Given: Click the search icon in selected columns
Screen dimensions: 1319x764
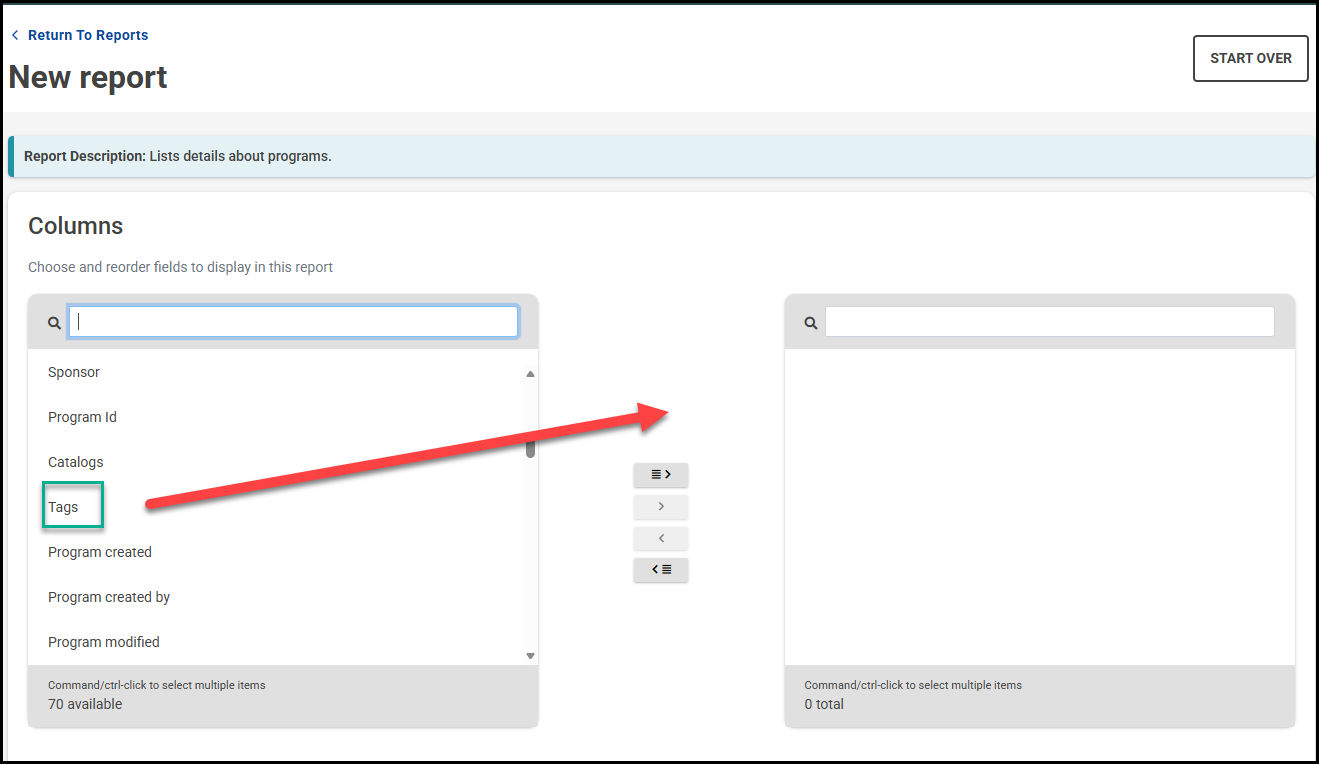Looking at the screenshot, I should pyautogui.click(x=811, y=323).
